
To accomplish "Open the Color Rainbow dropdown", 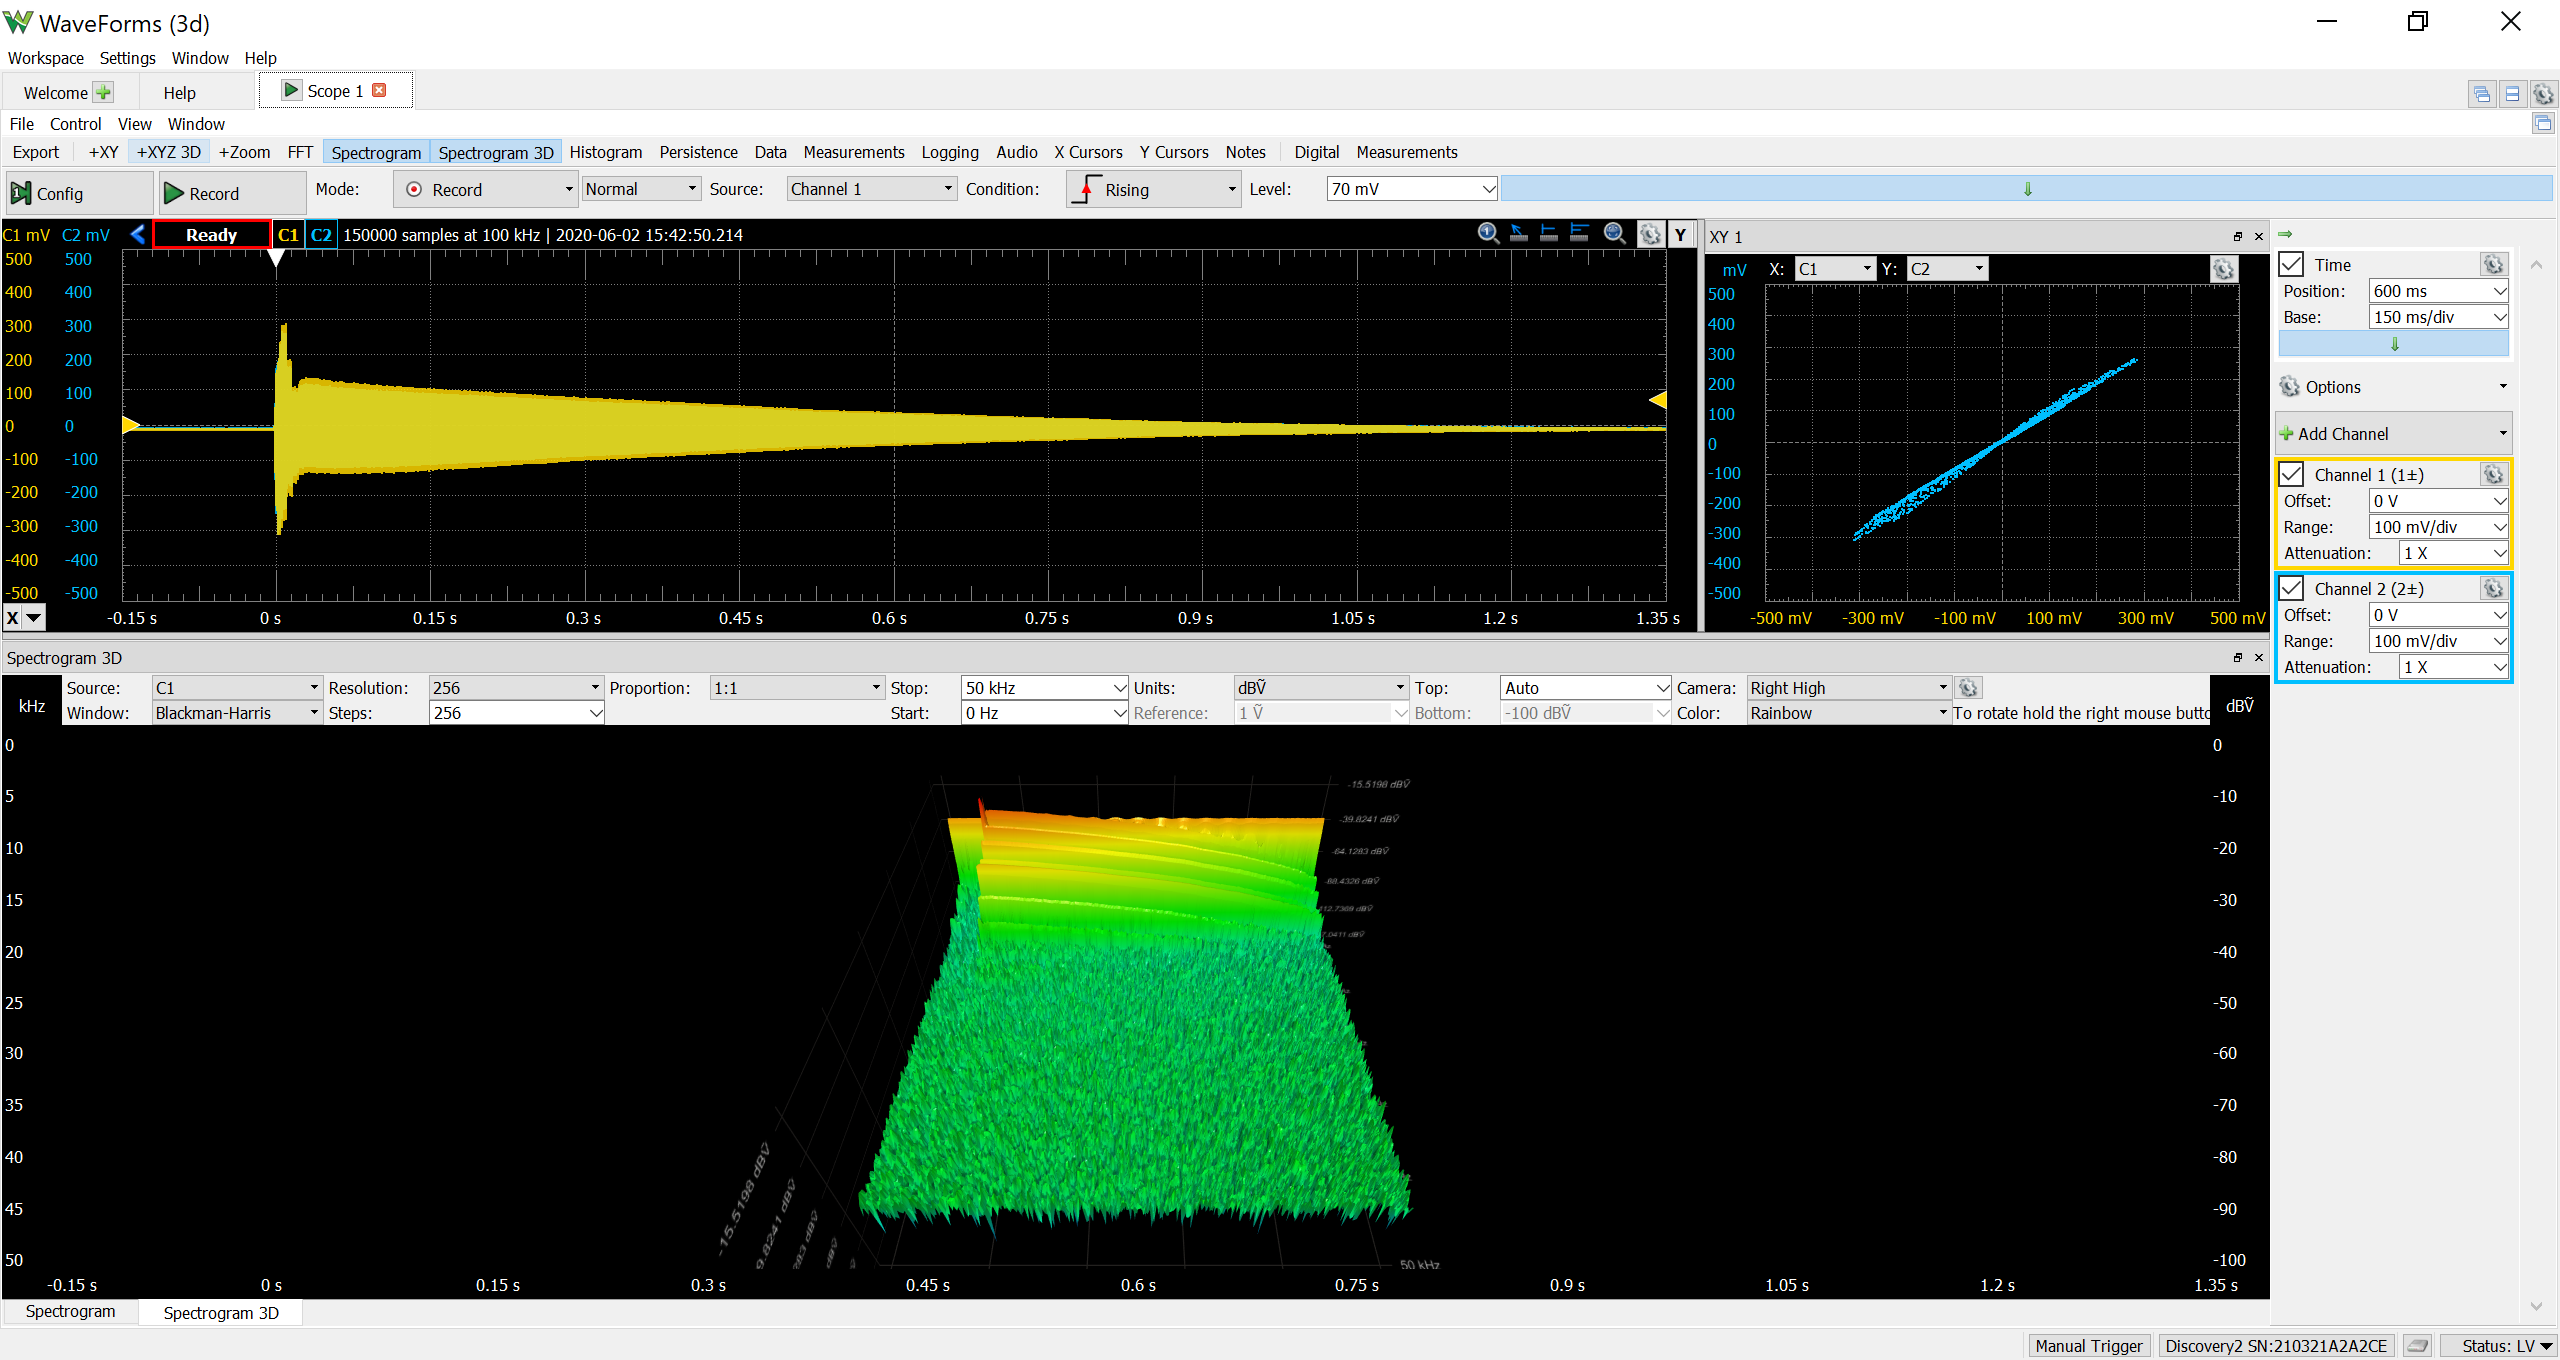I will click(x=1849, y=713).
